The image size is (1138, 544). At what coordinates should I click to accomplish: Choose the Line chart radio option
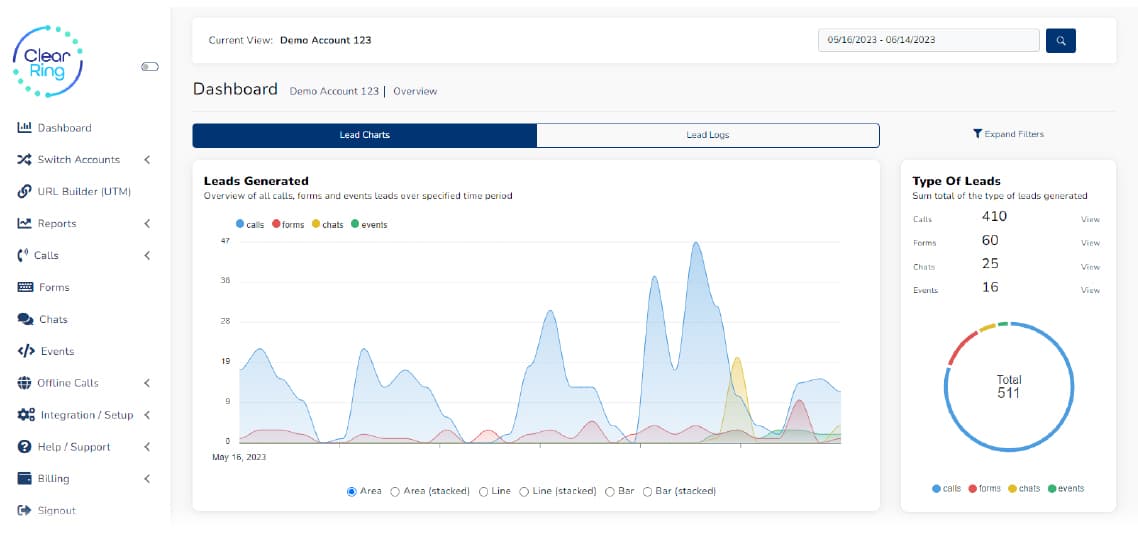[484, 492]
